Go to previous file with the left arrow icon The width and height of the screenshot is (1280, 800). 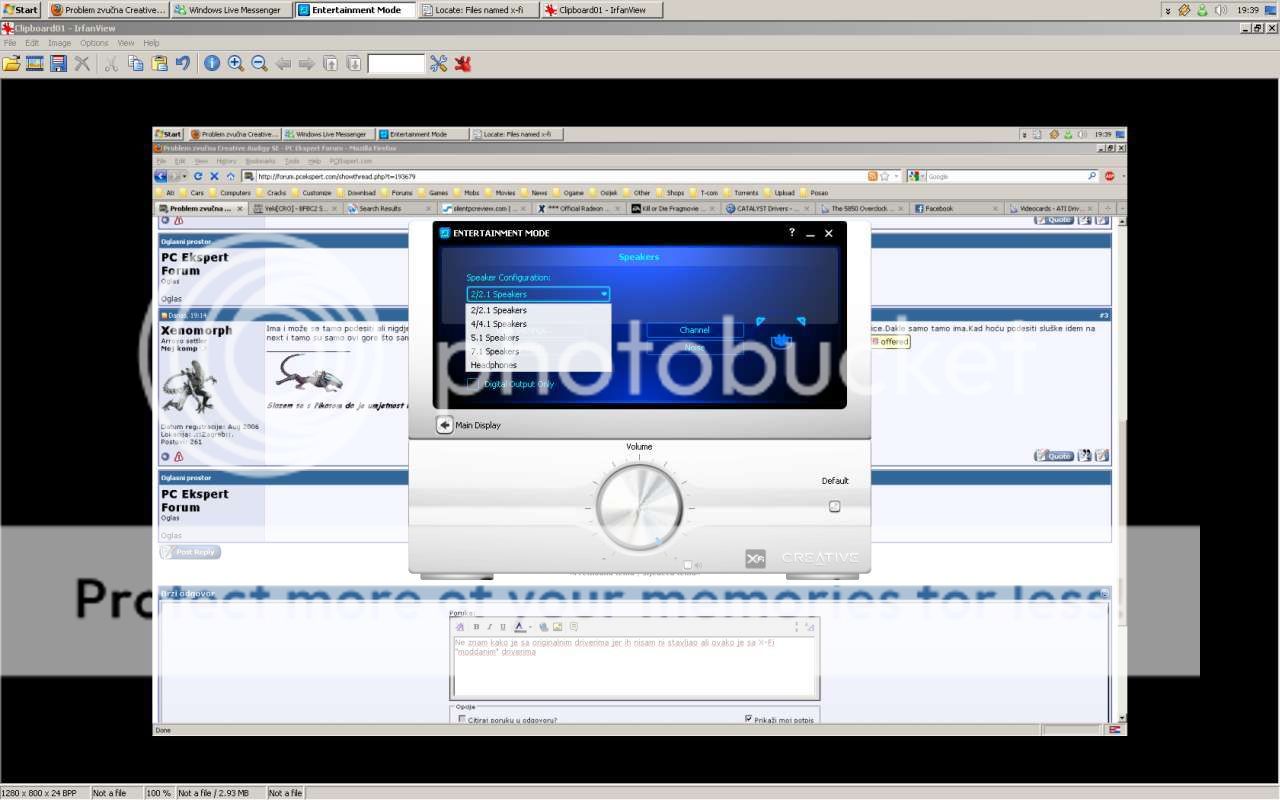(283, 63)
